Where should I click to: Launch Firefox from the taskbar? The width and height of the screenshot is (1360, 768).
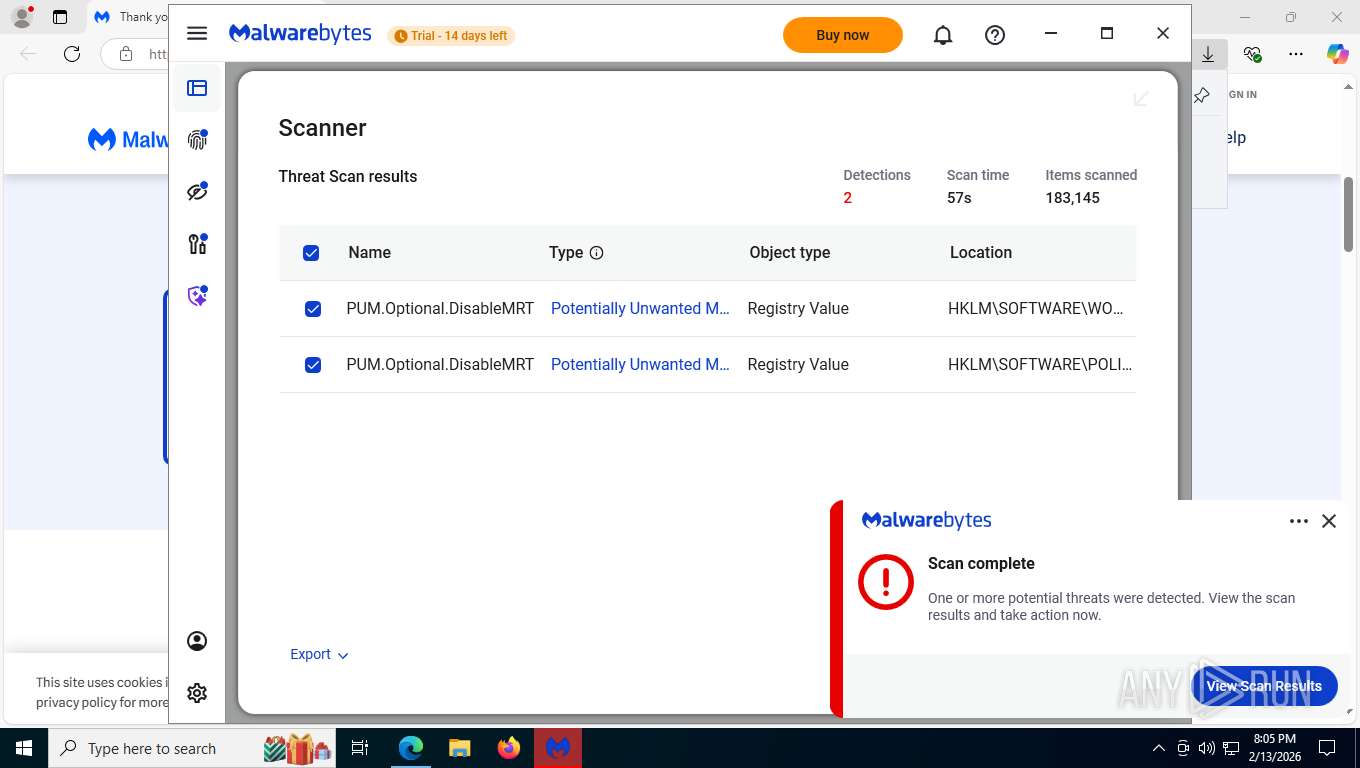(509, 748)
